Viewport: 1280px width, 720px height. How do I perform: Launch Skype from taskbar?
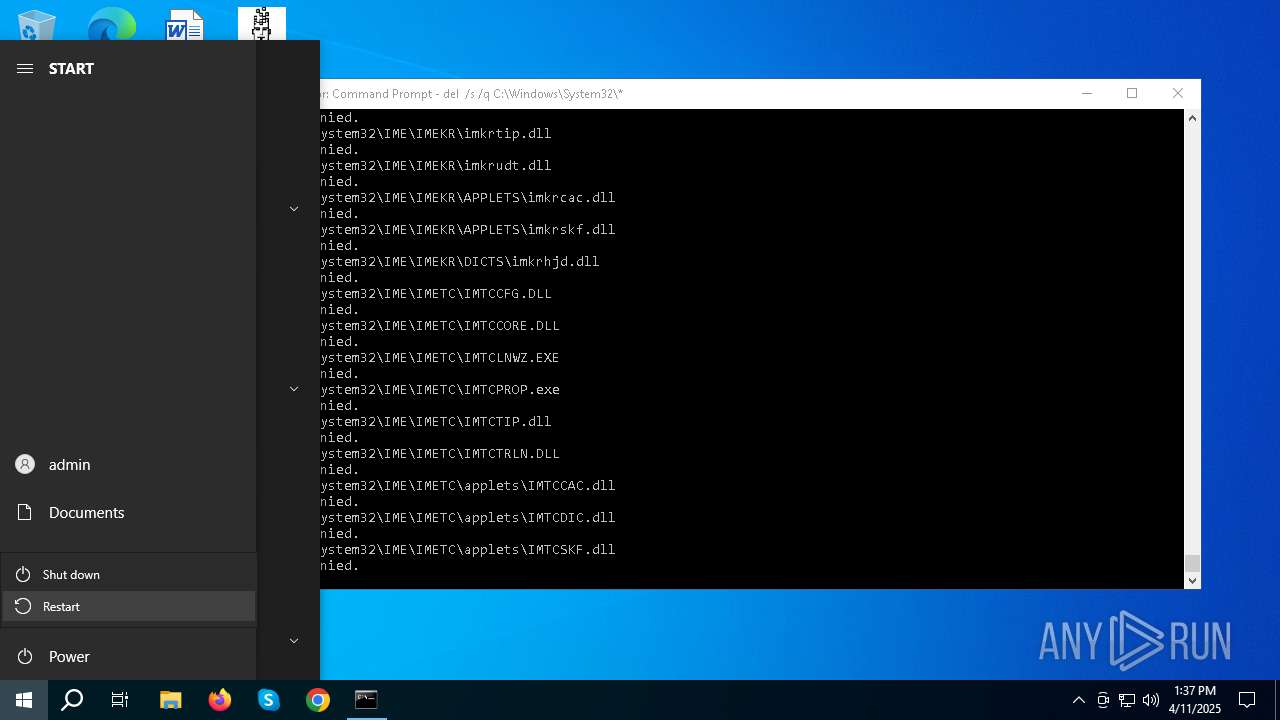[x=269, y=700]
